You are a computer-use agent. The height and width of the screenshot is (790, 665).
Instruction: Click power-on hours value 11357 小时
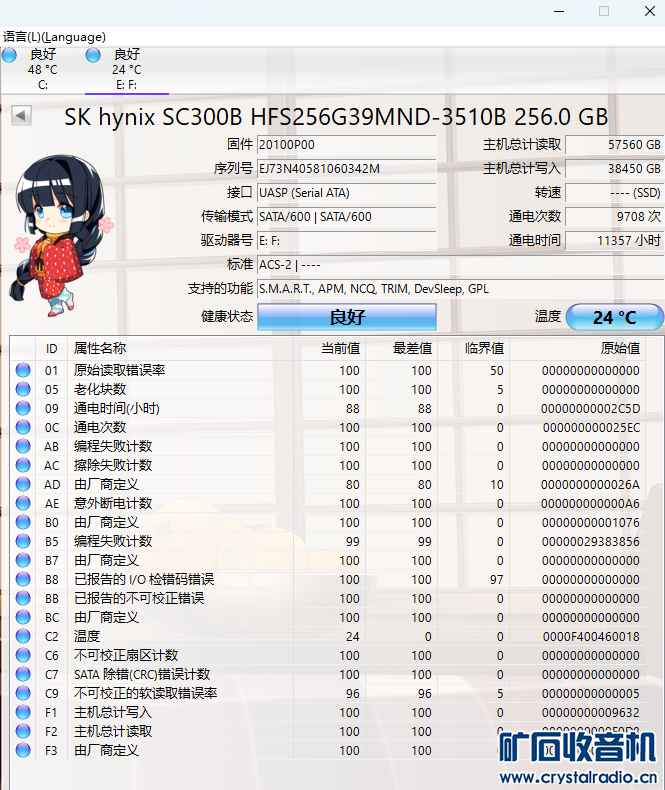coord(614,241)
